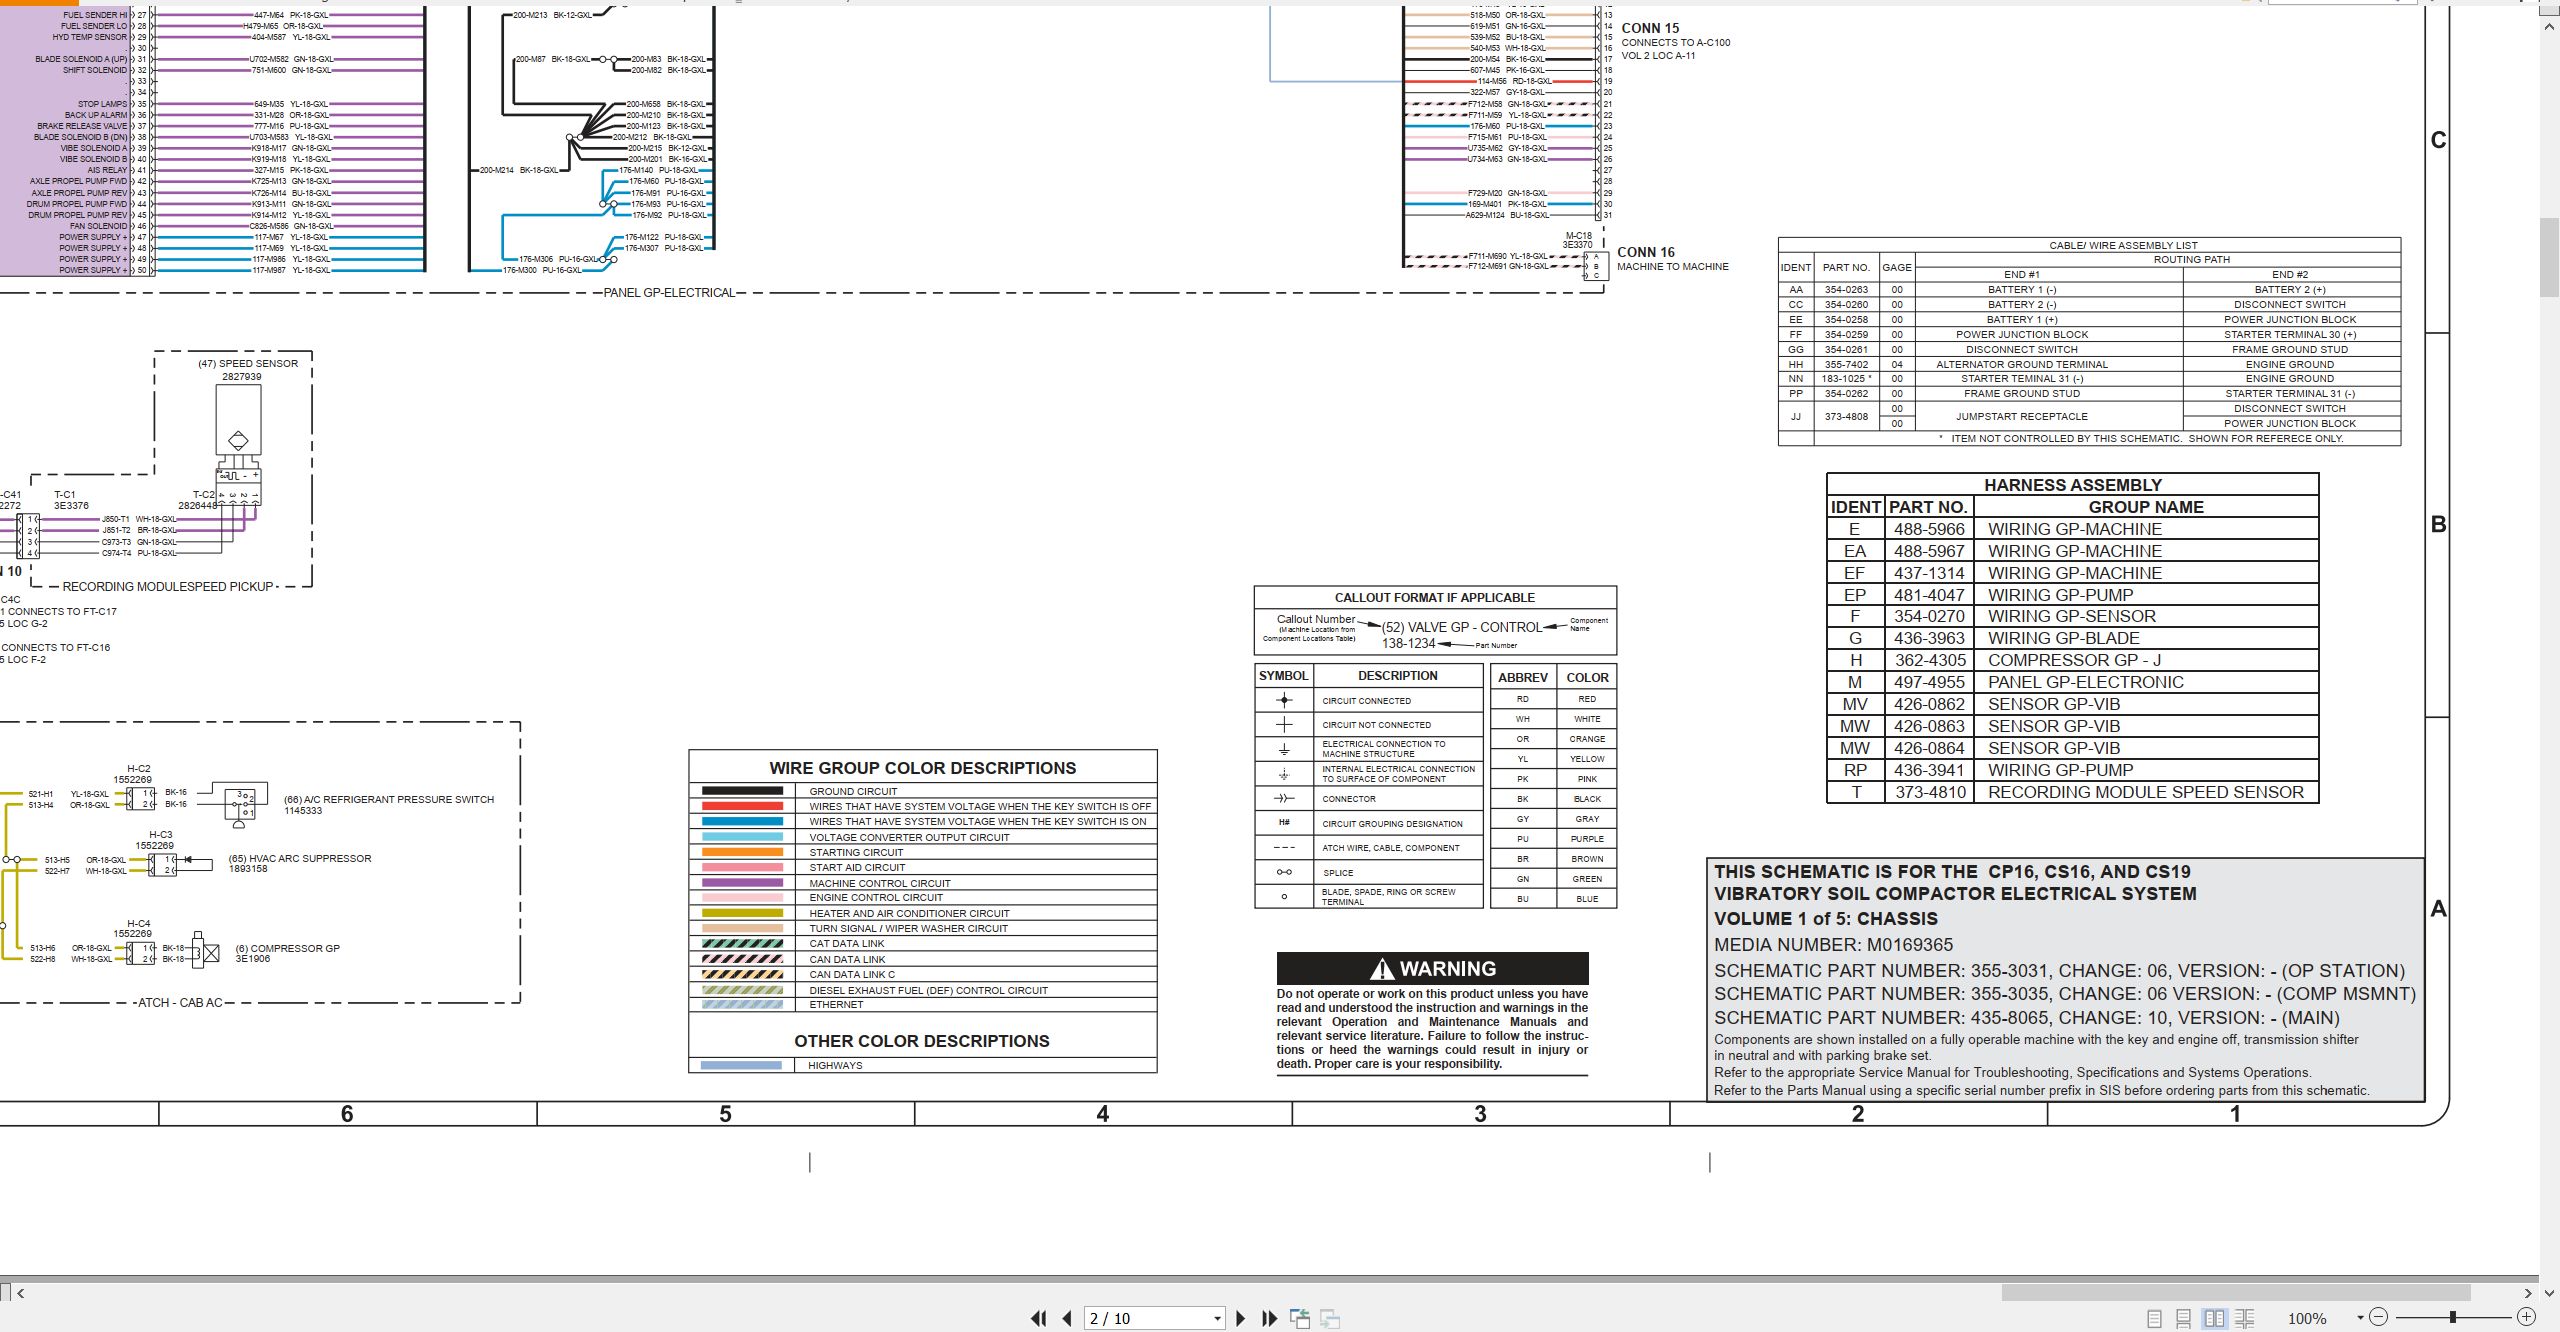Select the COMPRESSOR GP - J entry

point(2074,660)
